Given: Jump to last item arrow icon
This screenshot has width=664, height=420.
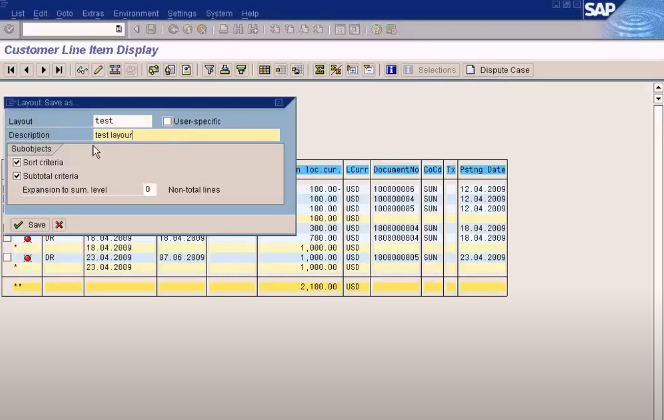Looking at the screenshot, I should click(59, 70).
